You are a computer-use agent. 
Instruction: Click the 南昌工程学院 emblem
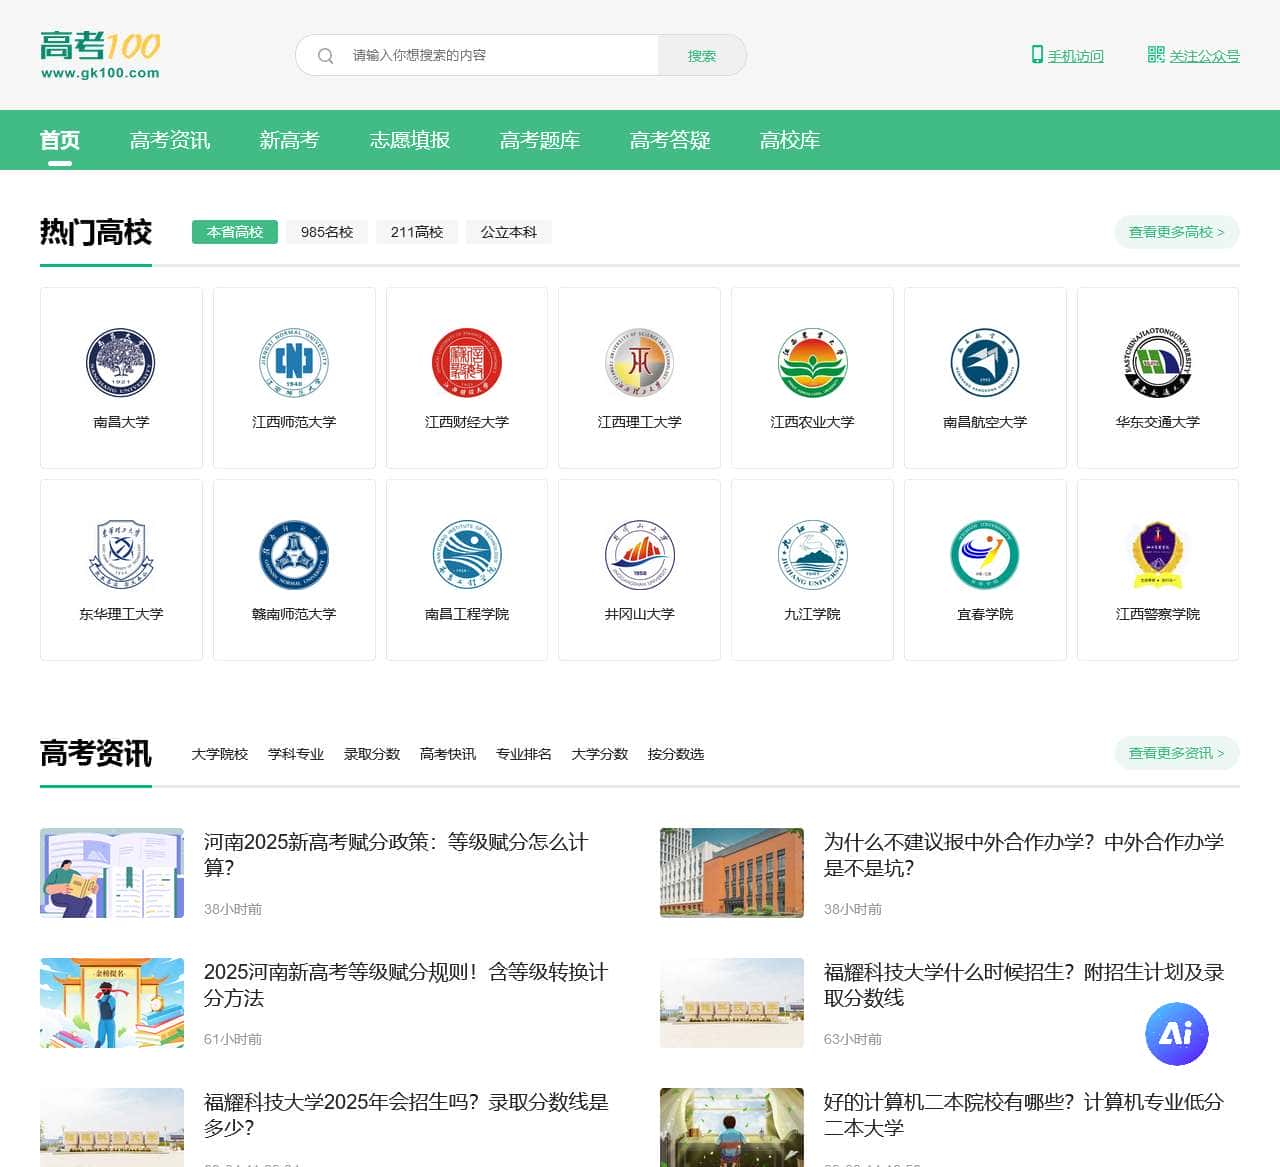(x=467, y=555)
